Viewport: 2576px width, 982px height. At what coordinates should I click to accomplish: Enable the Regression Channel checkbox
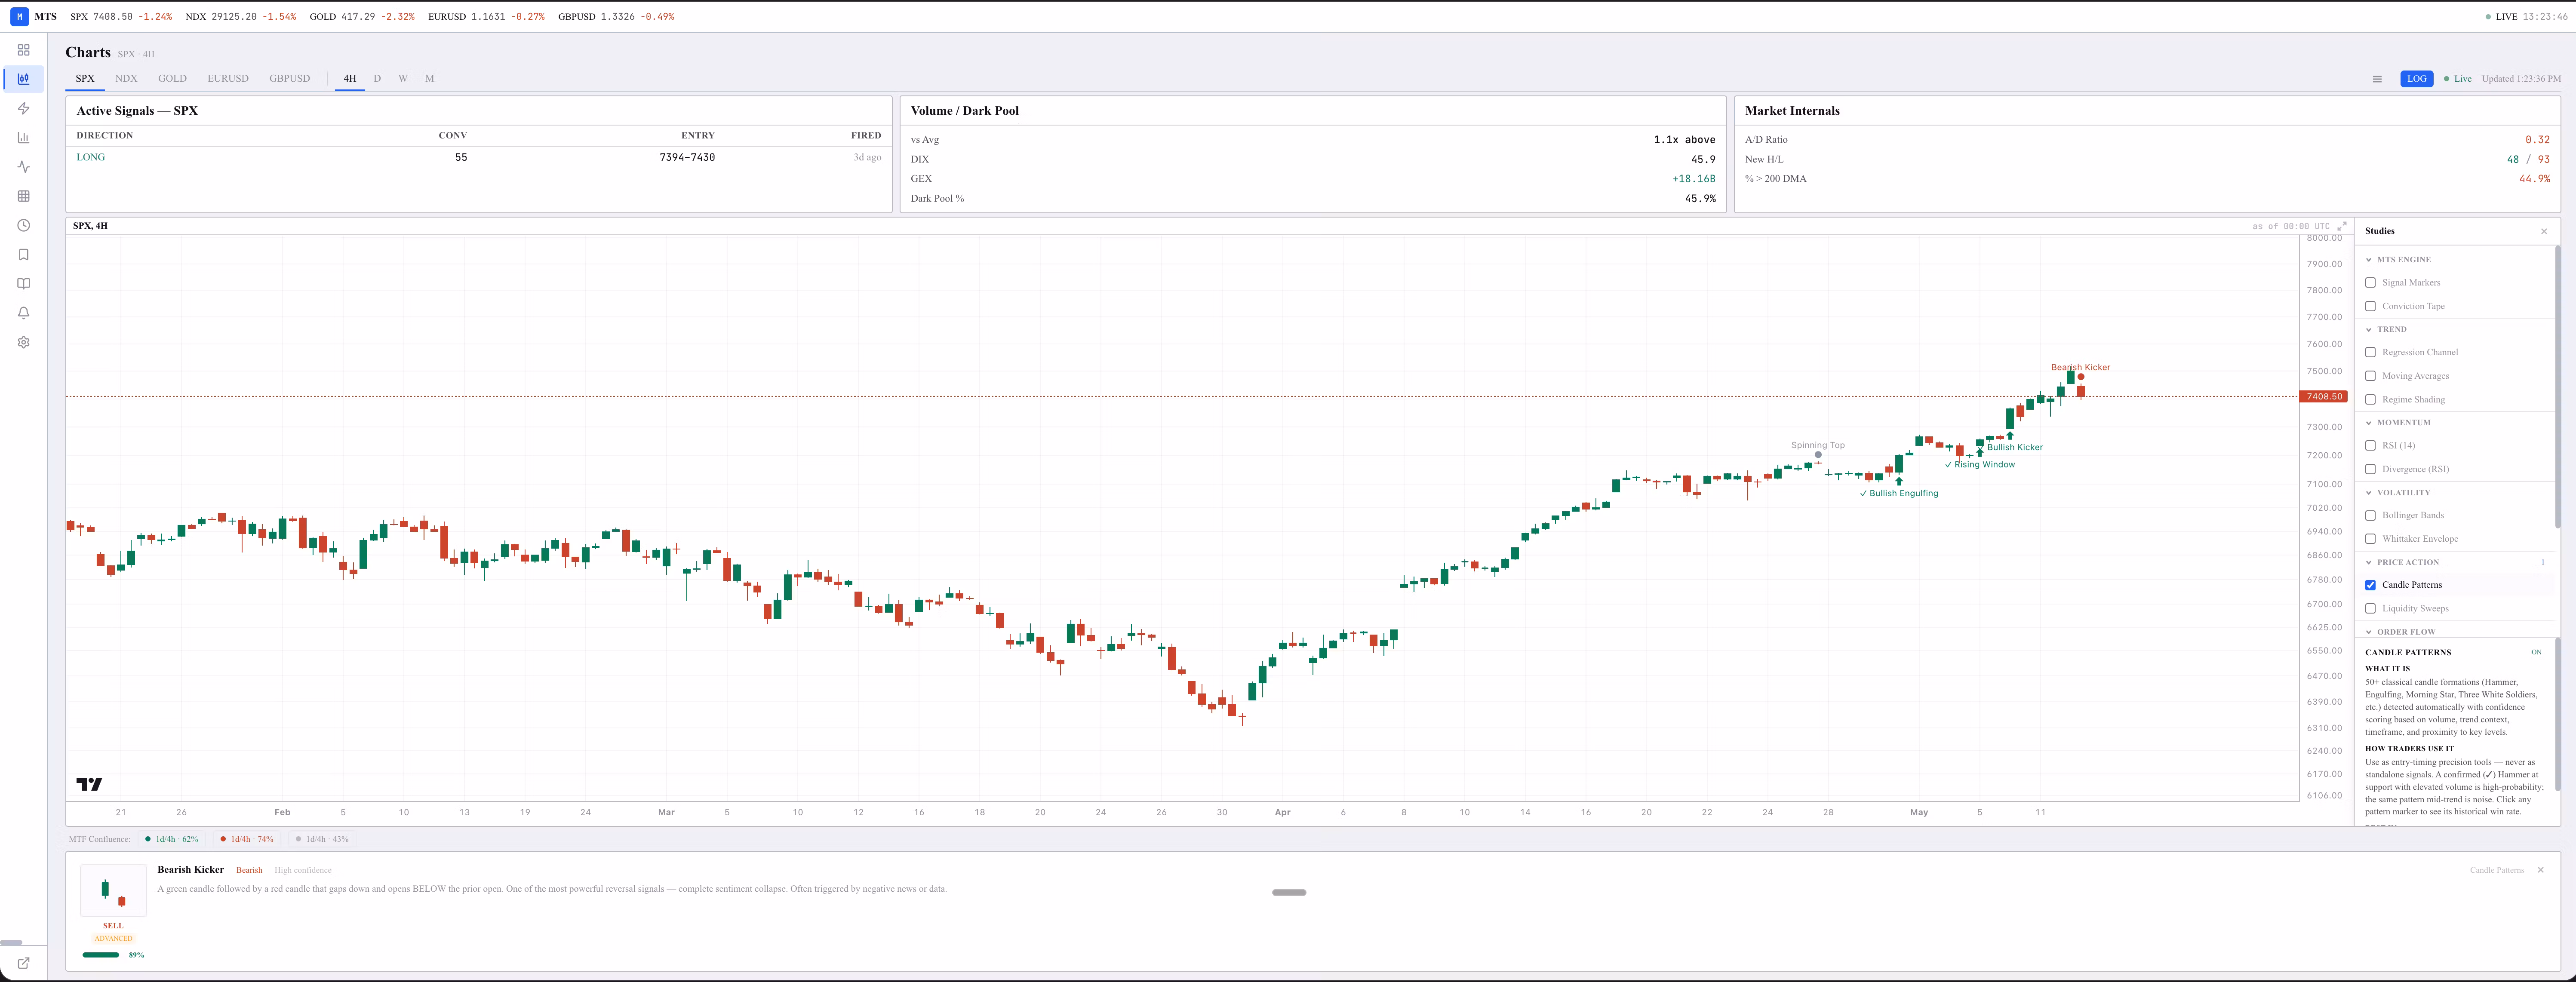(x=2370, y=353)
